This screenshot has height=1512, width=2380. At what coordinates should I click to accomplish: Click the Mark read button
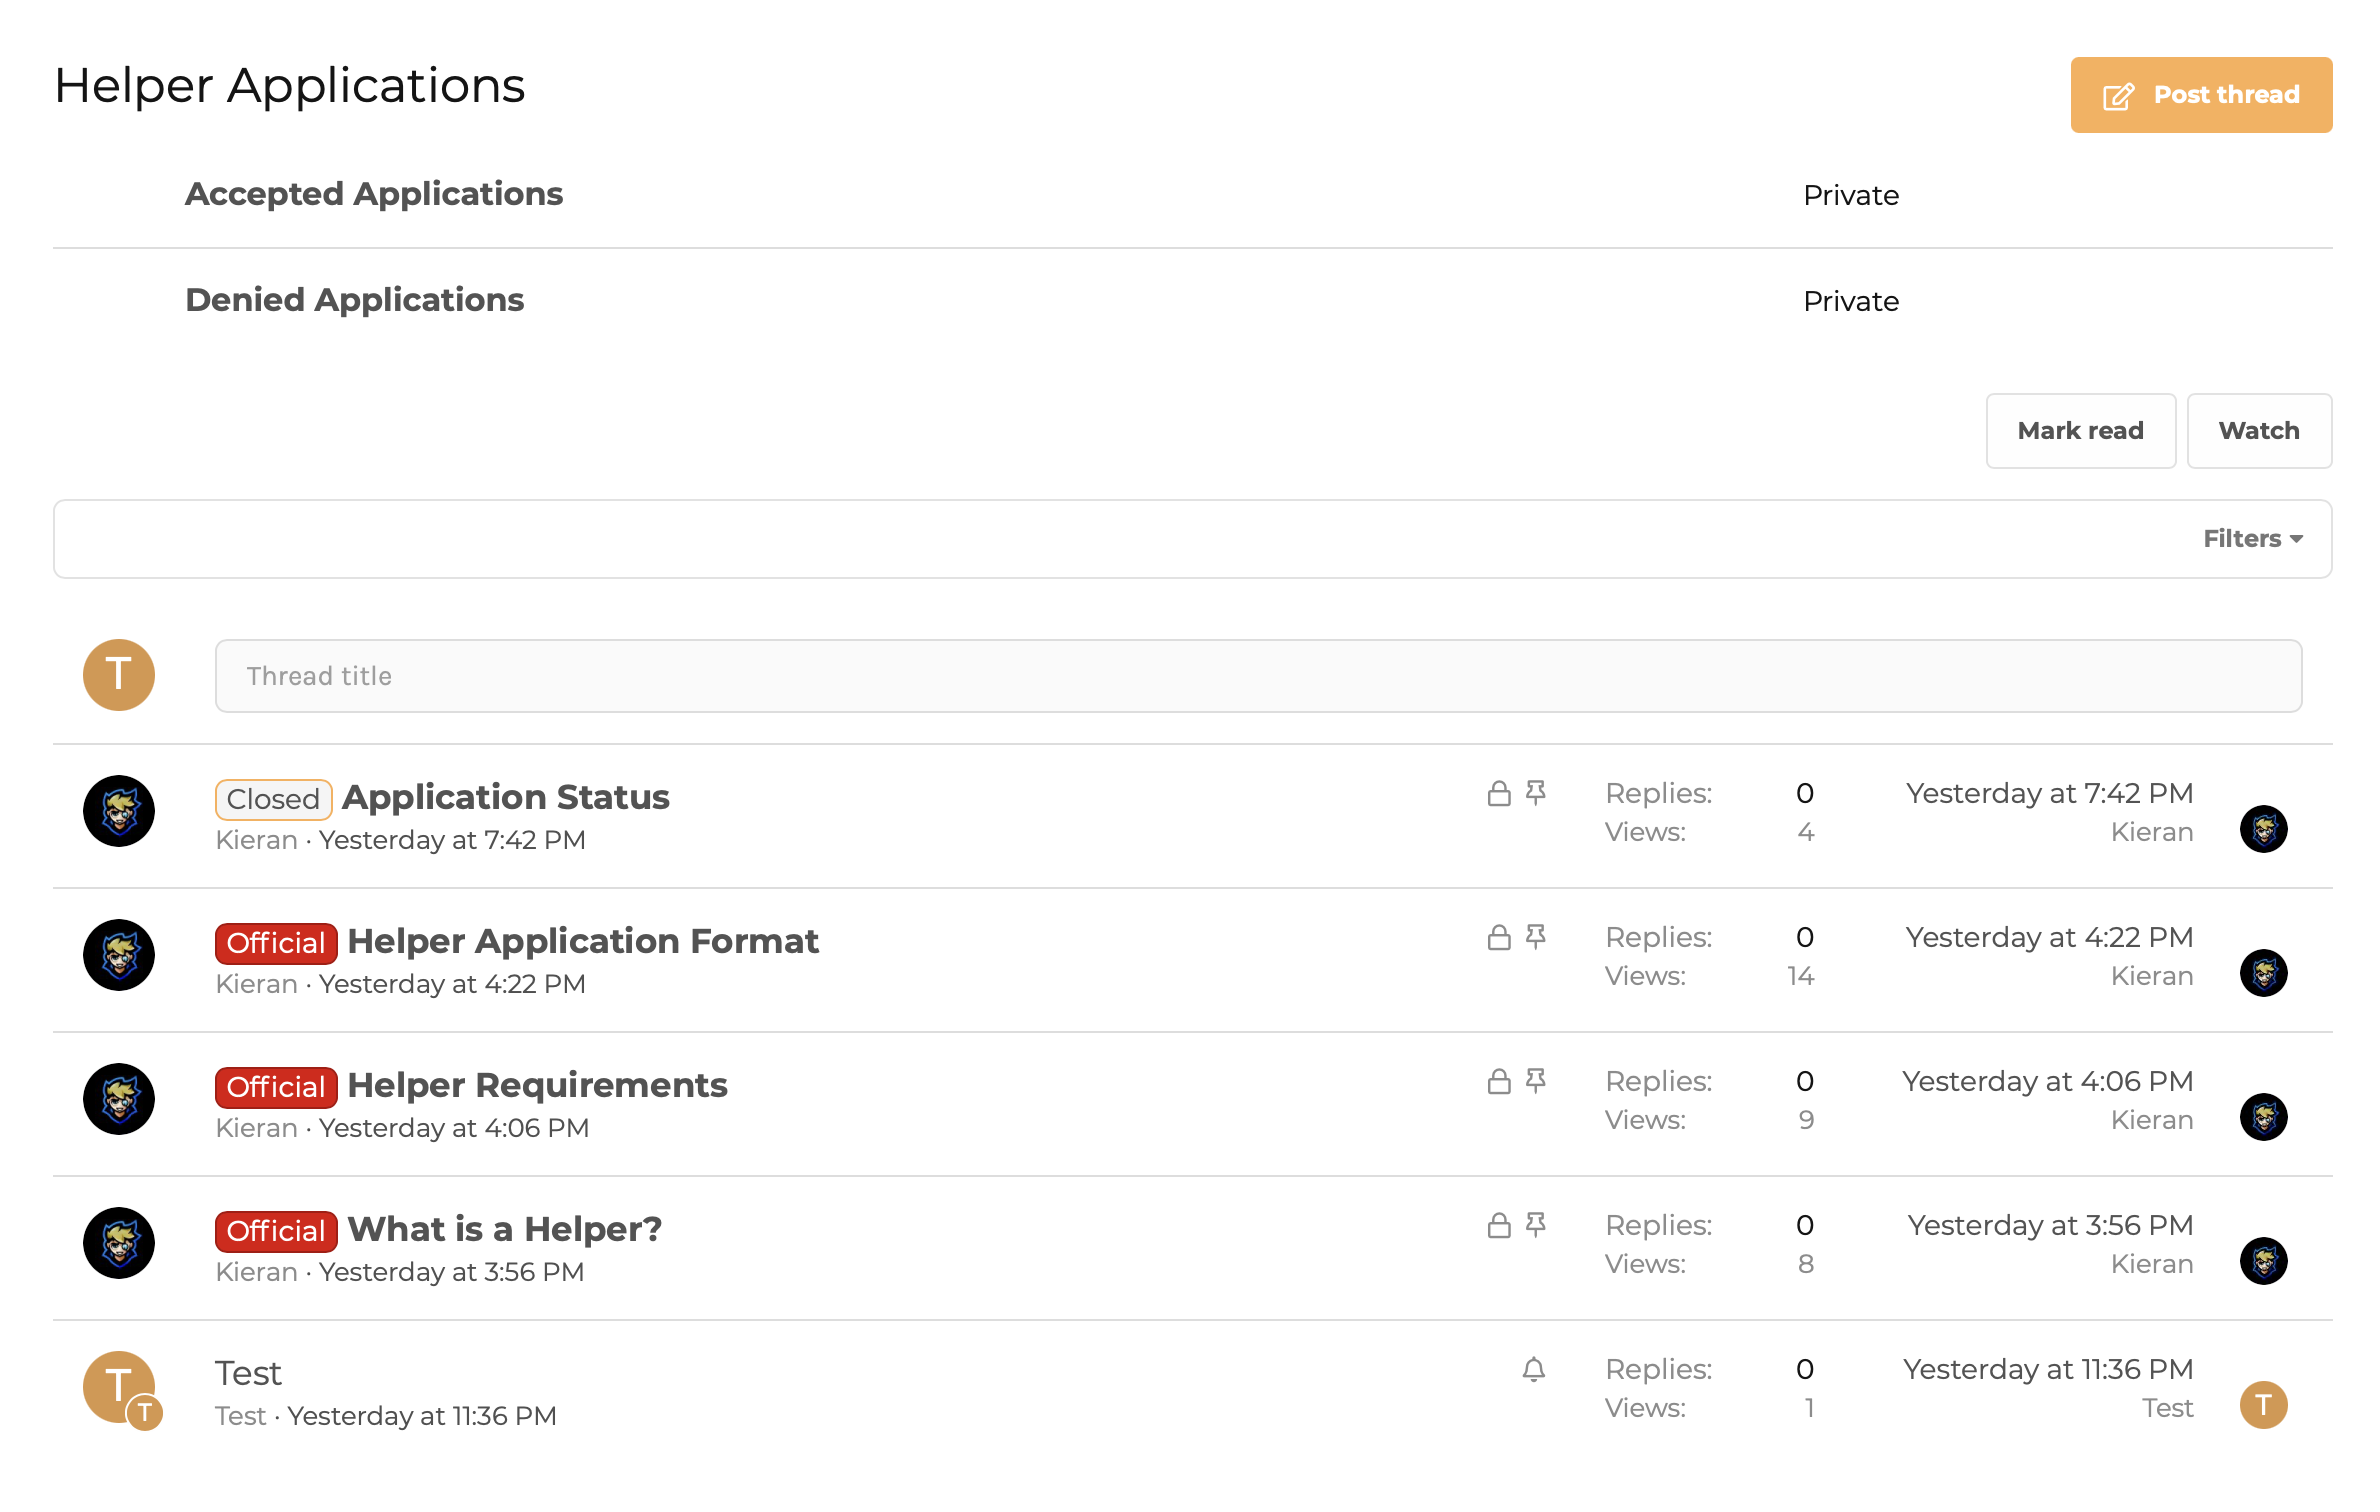click(x=2080, y=431)
